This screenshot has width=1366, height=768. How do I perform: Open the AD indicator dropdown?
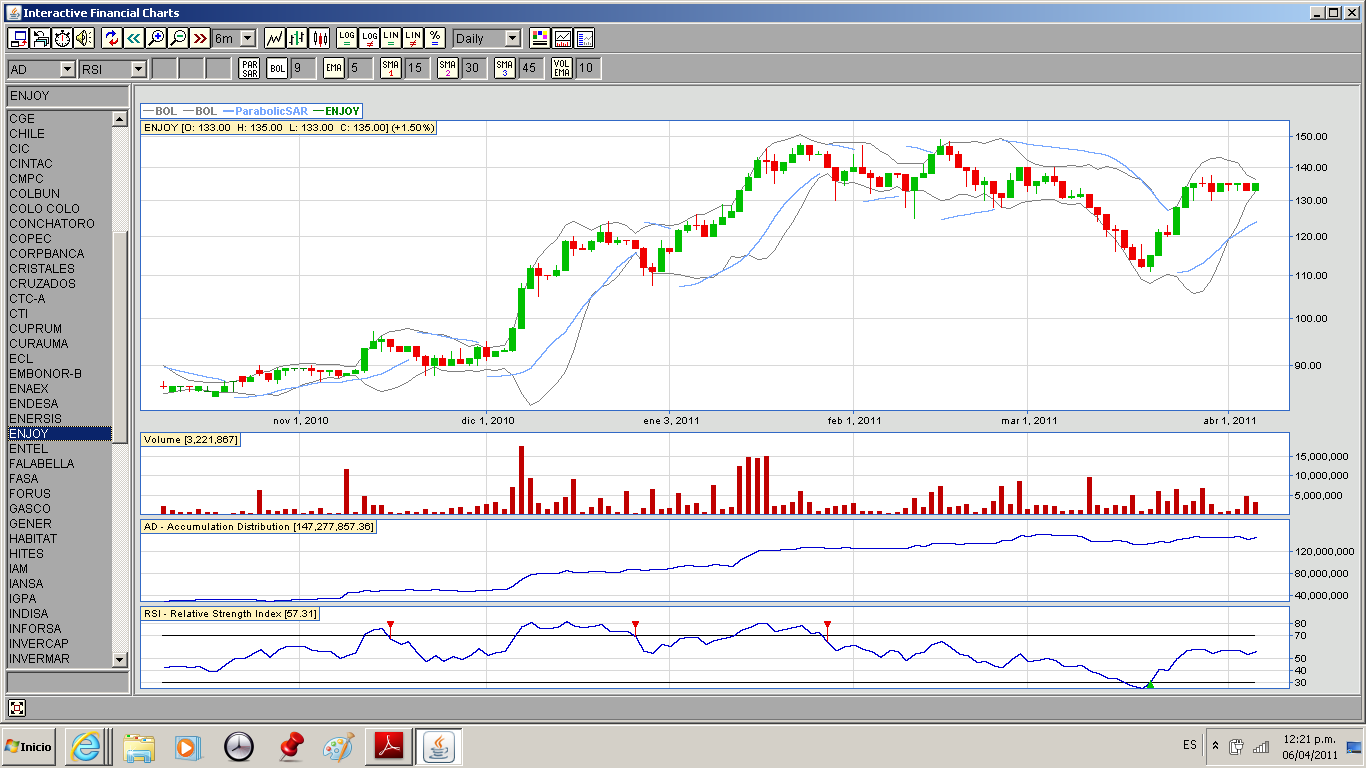41,68
